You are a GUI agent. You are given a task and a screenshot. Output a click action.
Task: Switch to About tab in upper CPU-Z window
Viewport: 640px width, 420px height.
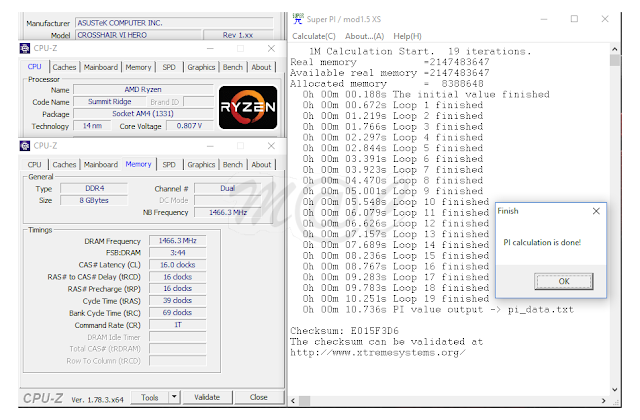click(261, 67)
